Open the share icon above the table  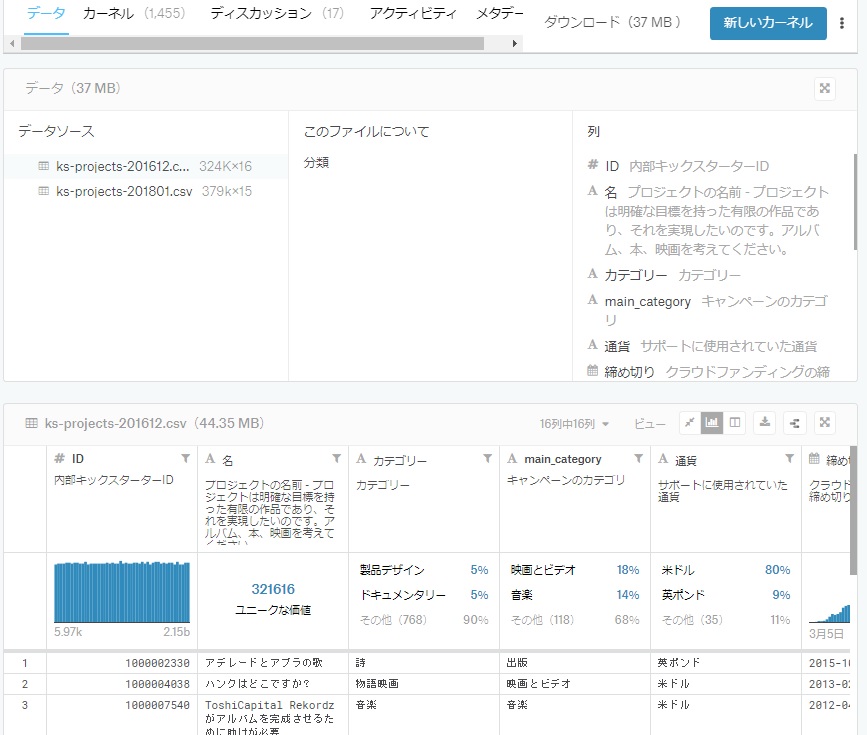point(793,423)
